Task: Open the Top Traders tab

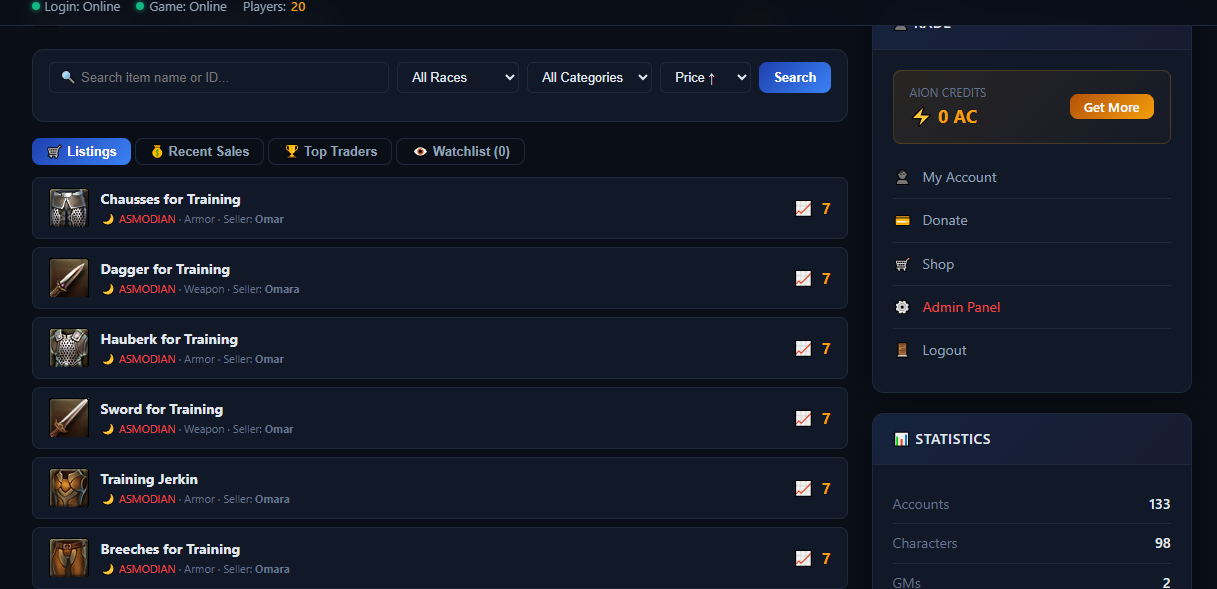Action: [331, 151]
